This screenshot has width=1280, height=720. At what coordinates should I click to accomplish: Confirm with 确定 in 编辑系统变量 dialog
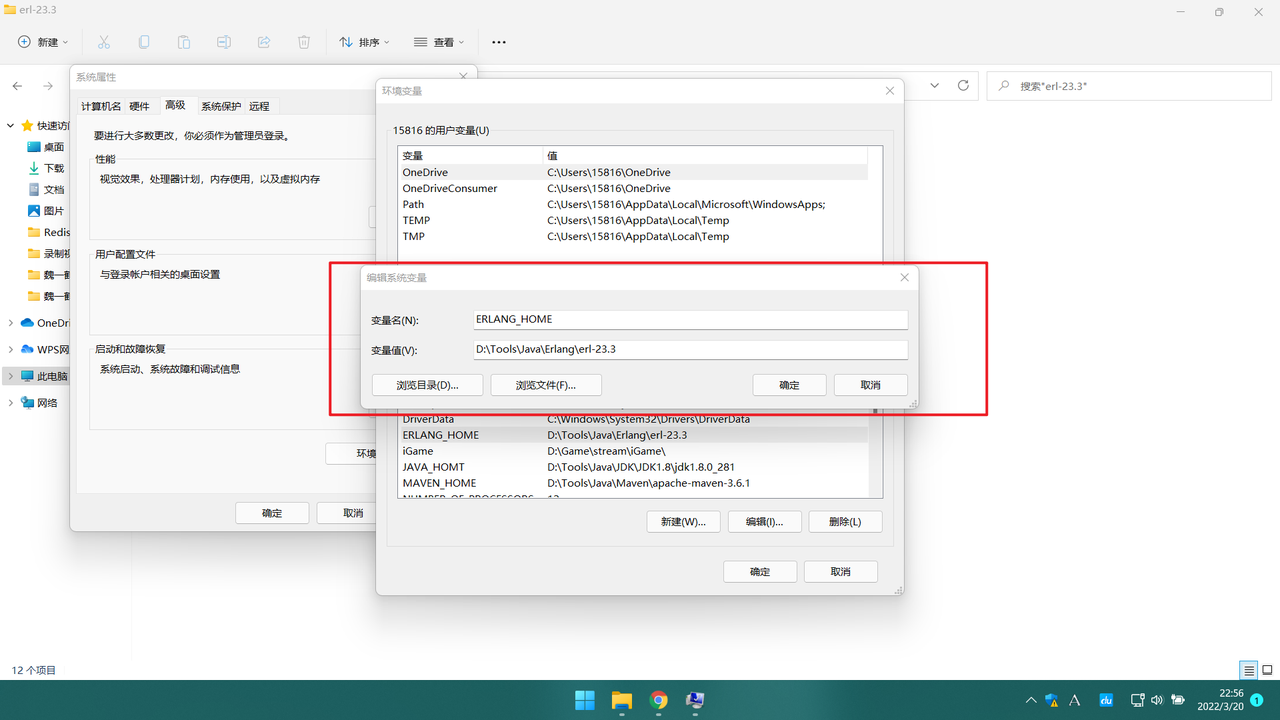[x=789, y=385]
